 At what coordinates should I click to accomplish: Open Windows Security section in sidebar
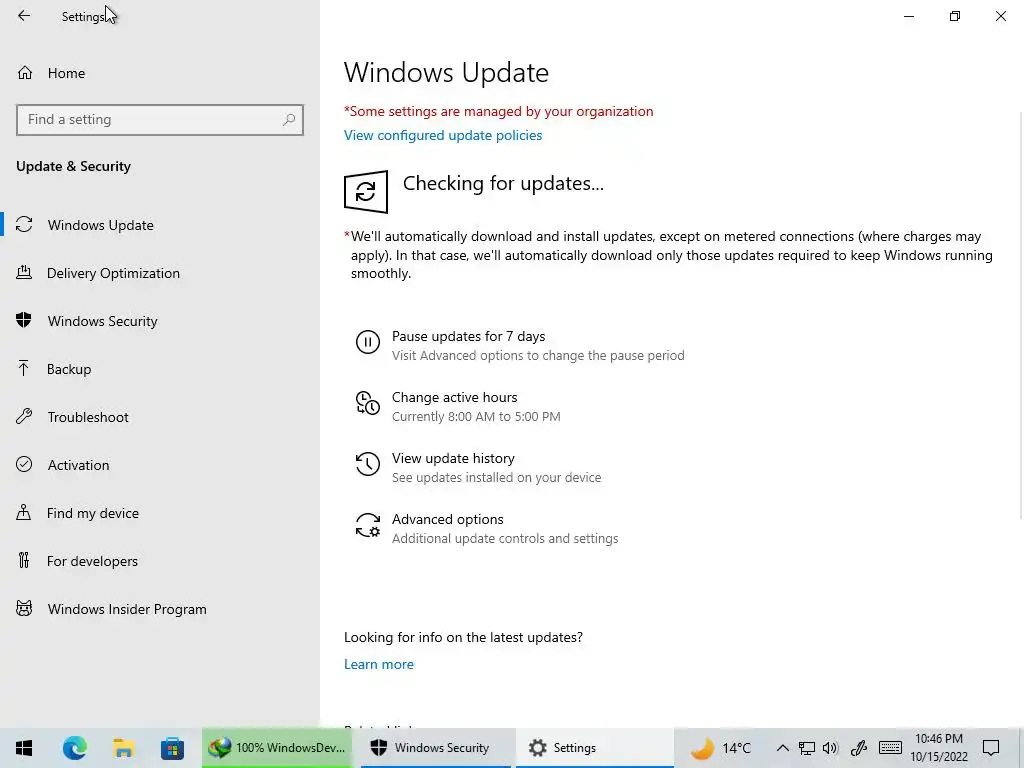click(x=160, y=321)
